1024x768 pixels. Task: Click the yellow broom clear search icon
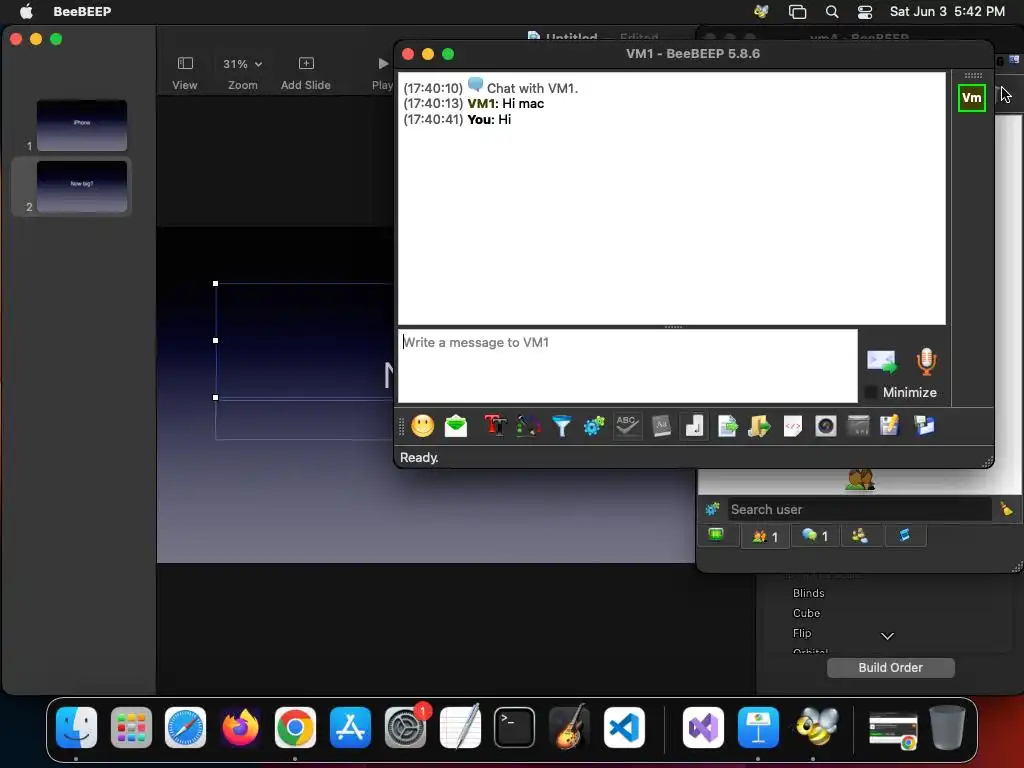point(1006,509)
